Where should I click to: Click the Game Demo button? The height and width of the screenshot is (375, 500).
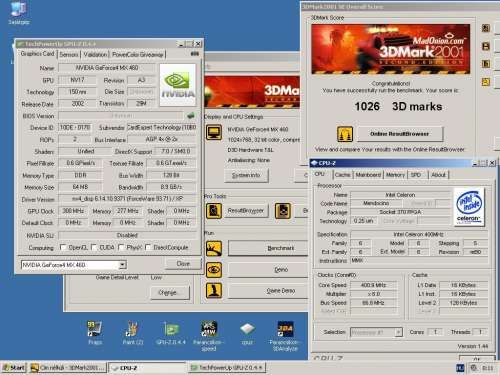[269, 291]
